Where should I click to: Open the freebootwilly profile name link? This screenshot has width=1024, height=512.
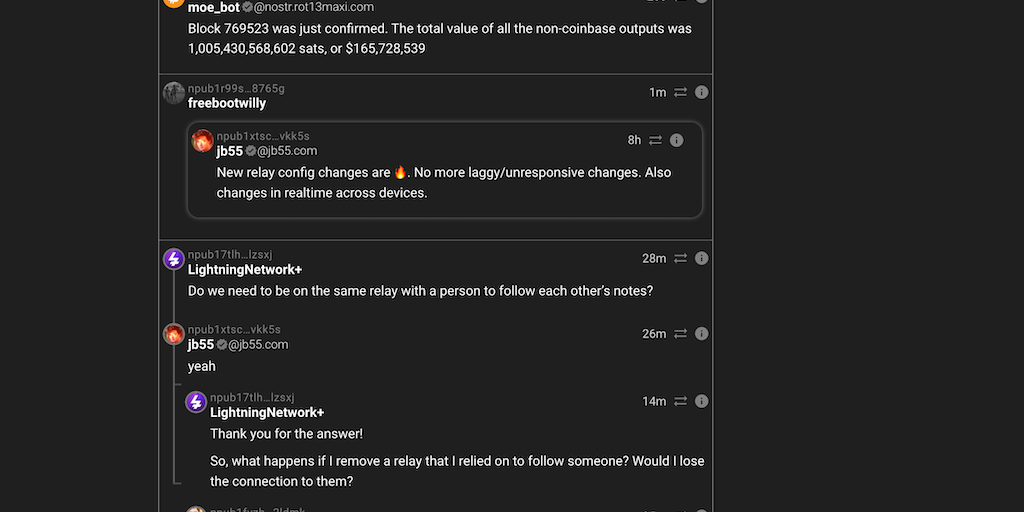click(226, 103)
